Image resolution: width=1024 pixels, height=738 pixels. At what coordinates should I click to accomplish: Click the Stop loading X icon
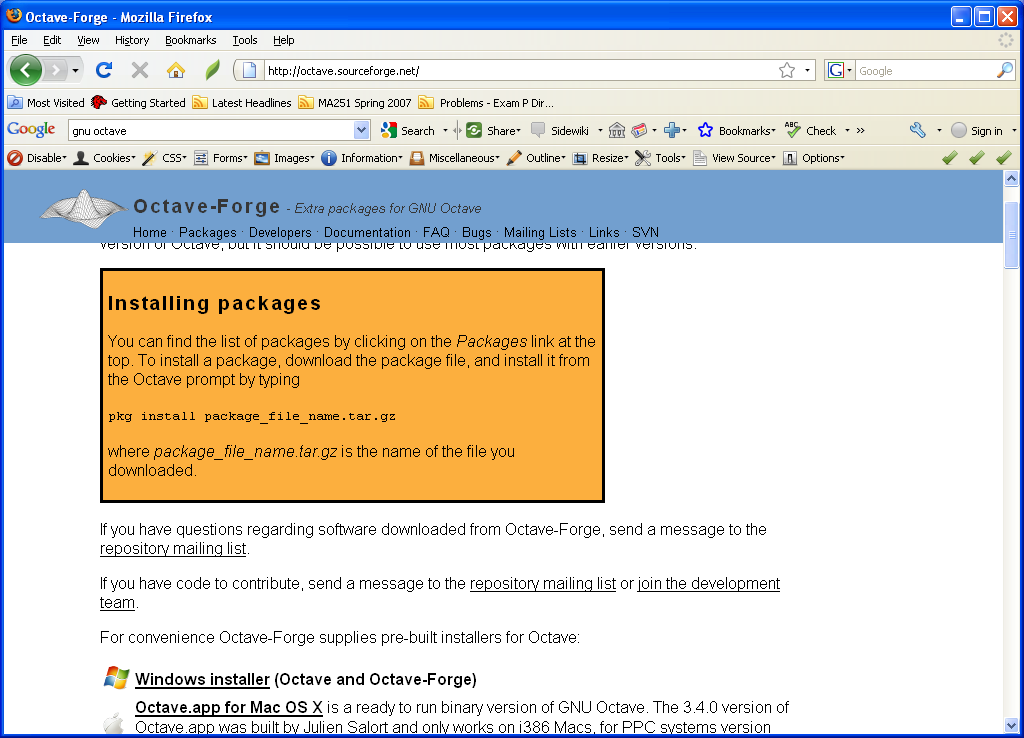click(x=140, y=70)
